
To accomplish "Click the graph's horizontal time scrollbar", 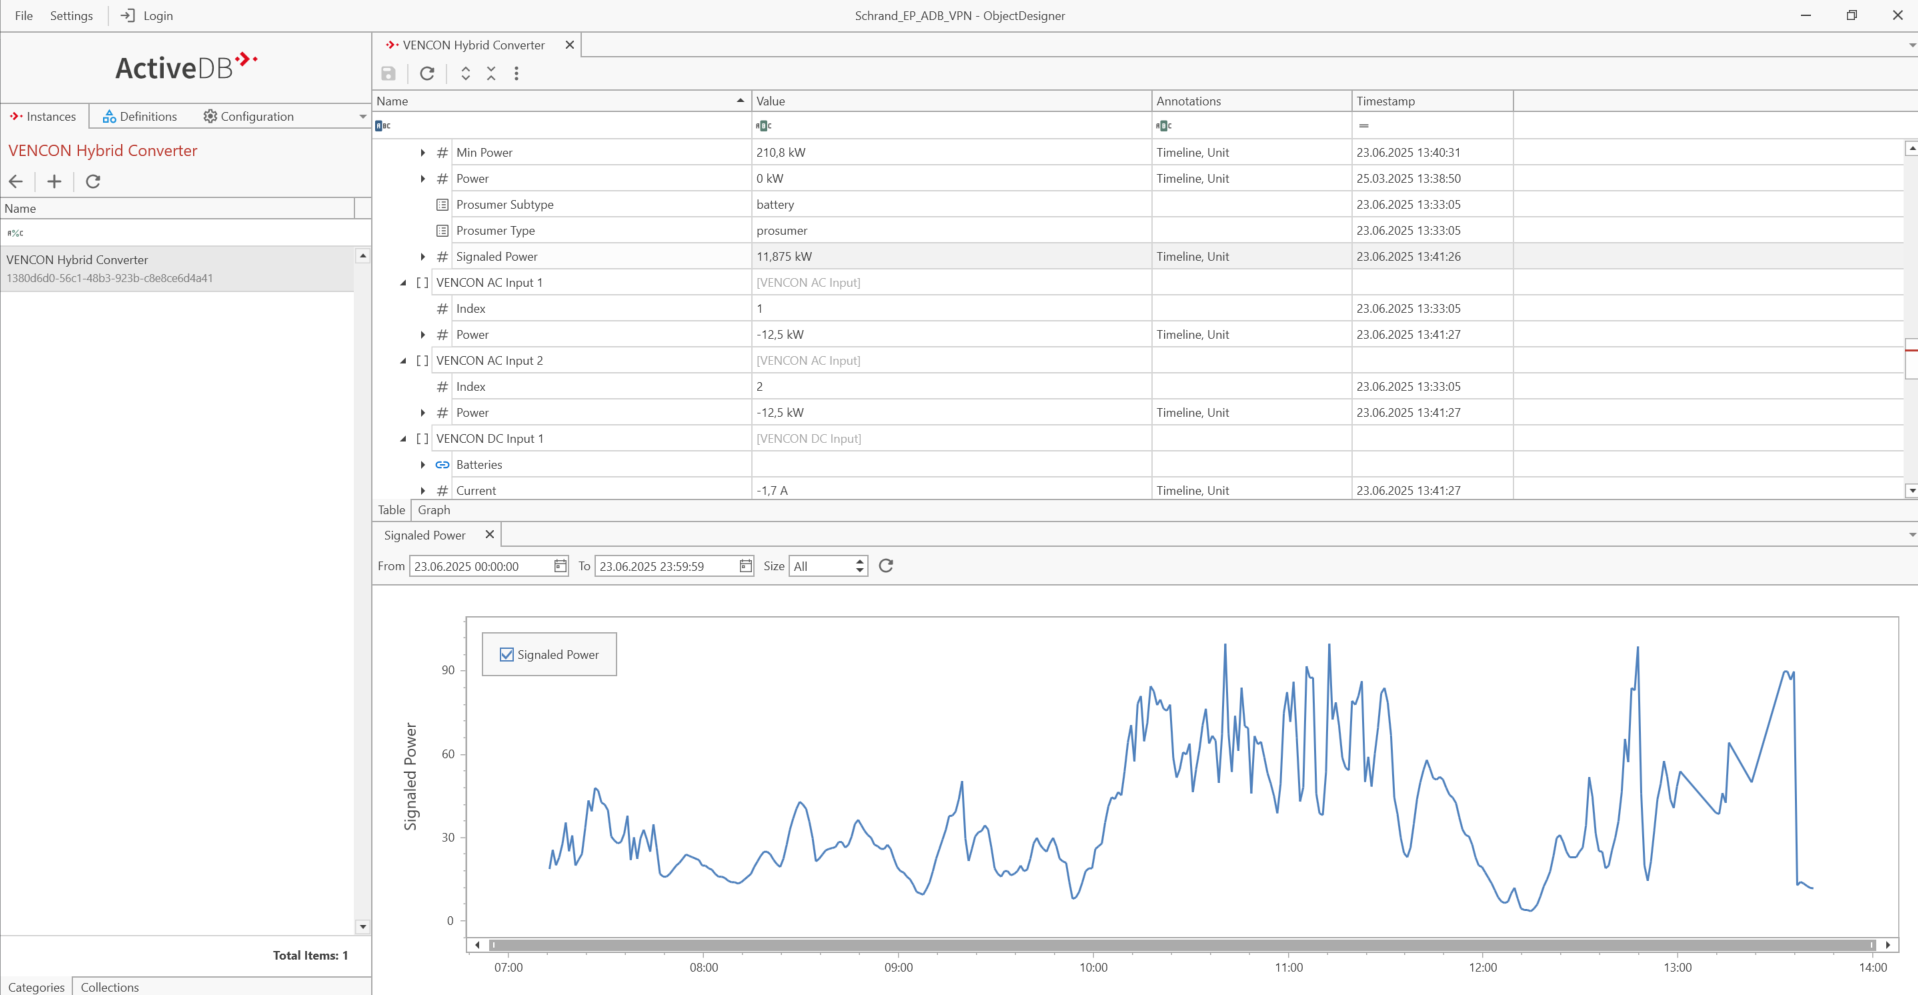I will click(x=1182, y=945).
